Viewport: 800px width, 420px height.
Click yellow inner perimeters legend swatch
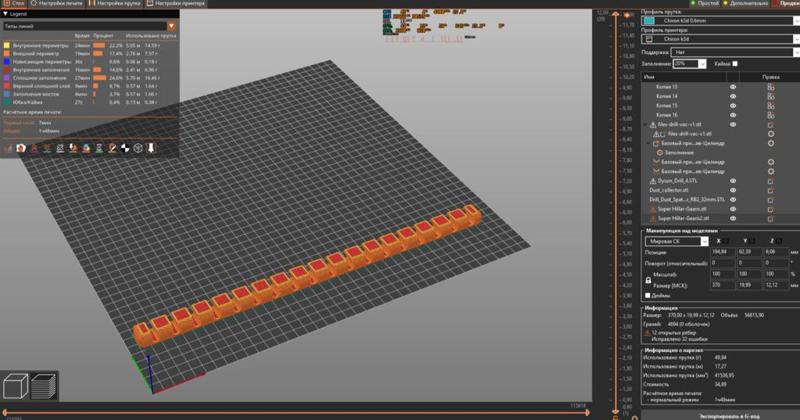(7, 45)
